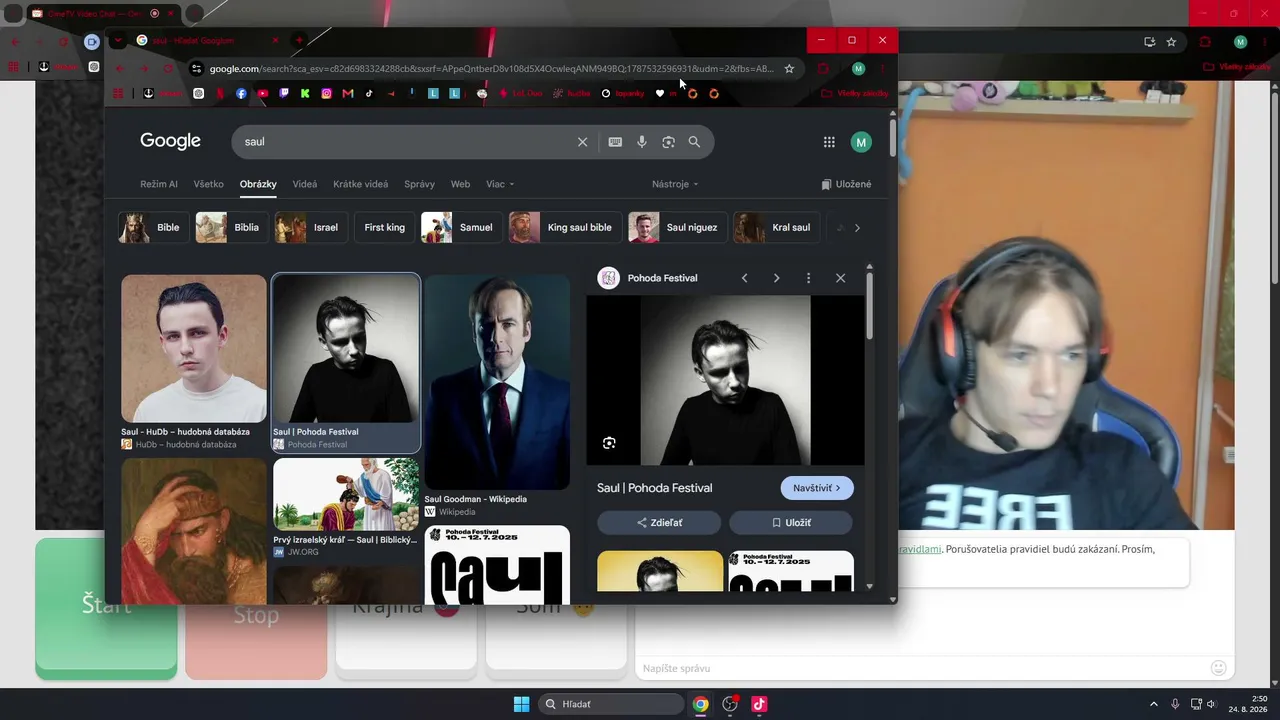Open the Uložené saved items link
The image size is (1280, 720).
pyautogui.click(x=846, y=184)
